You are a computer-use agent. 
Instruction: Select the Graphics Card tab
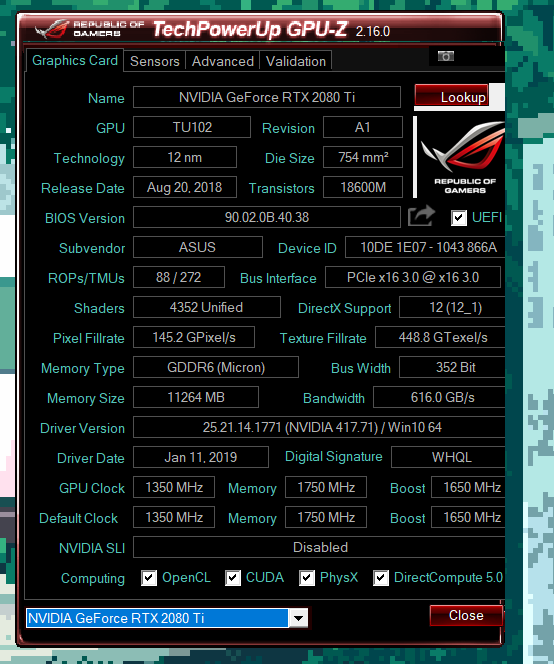point(75,61)
